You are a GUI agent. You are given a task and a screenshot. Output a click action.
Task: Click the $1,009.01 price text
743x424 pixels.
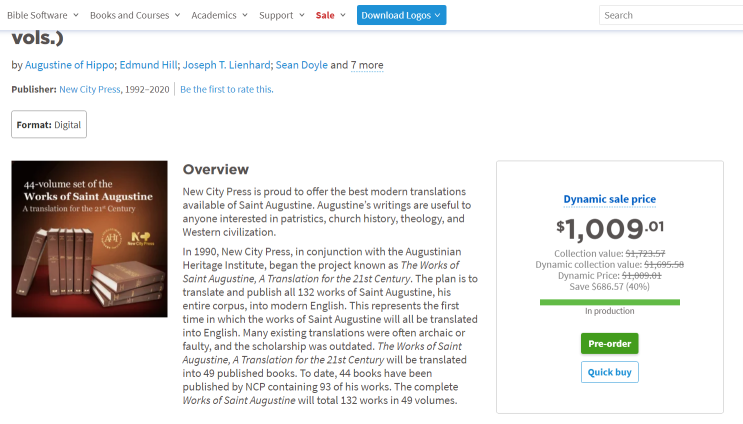[x=610, y=229]
